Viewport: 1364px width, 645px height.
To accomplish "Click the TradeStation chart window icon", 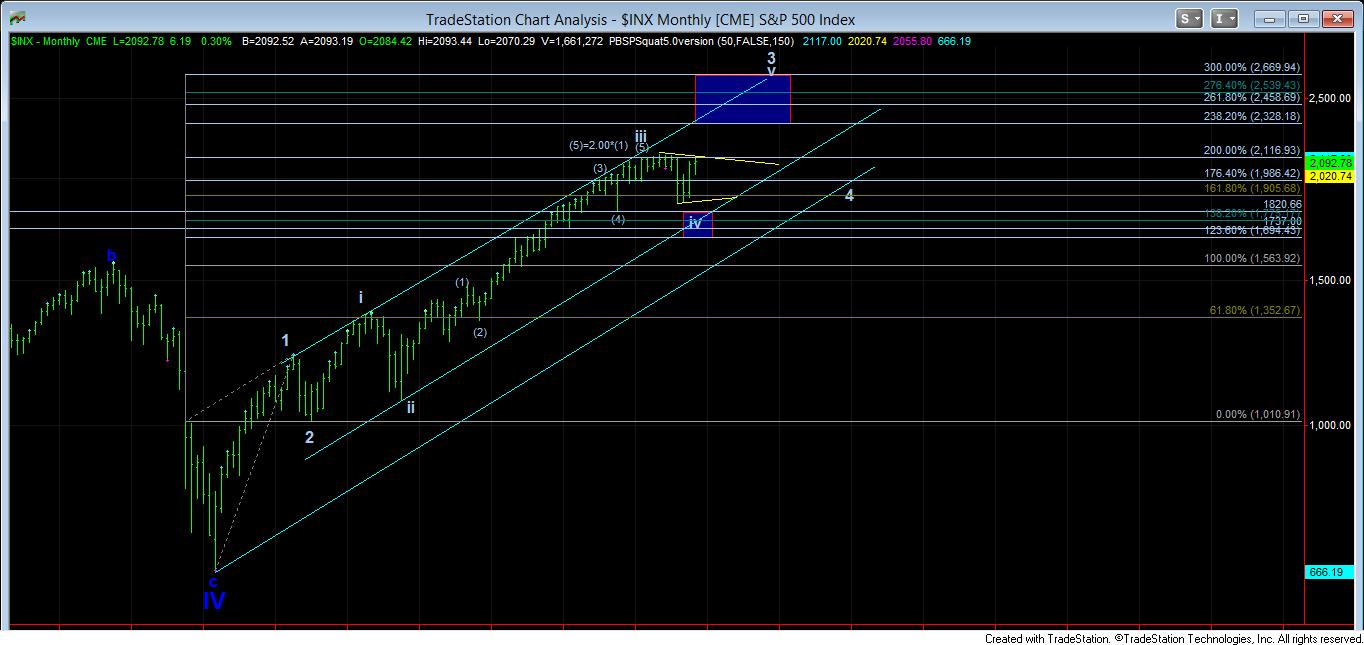I will click(x=15, y=19).
